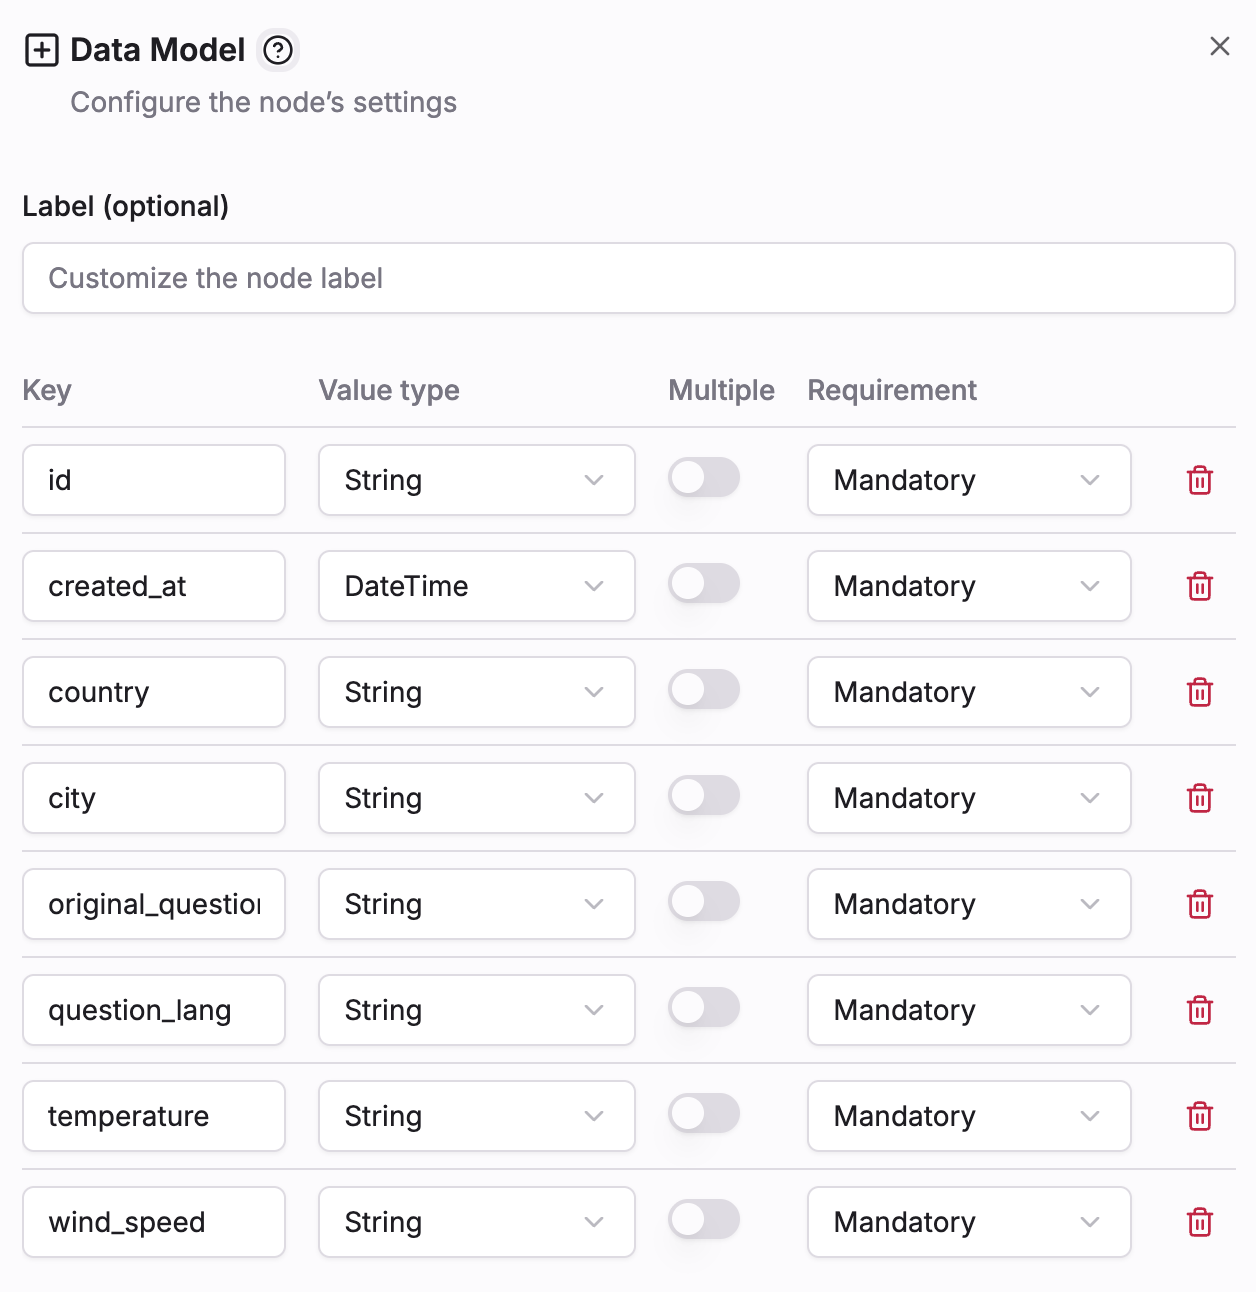Click the Label customize input field

(628, 279)
